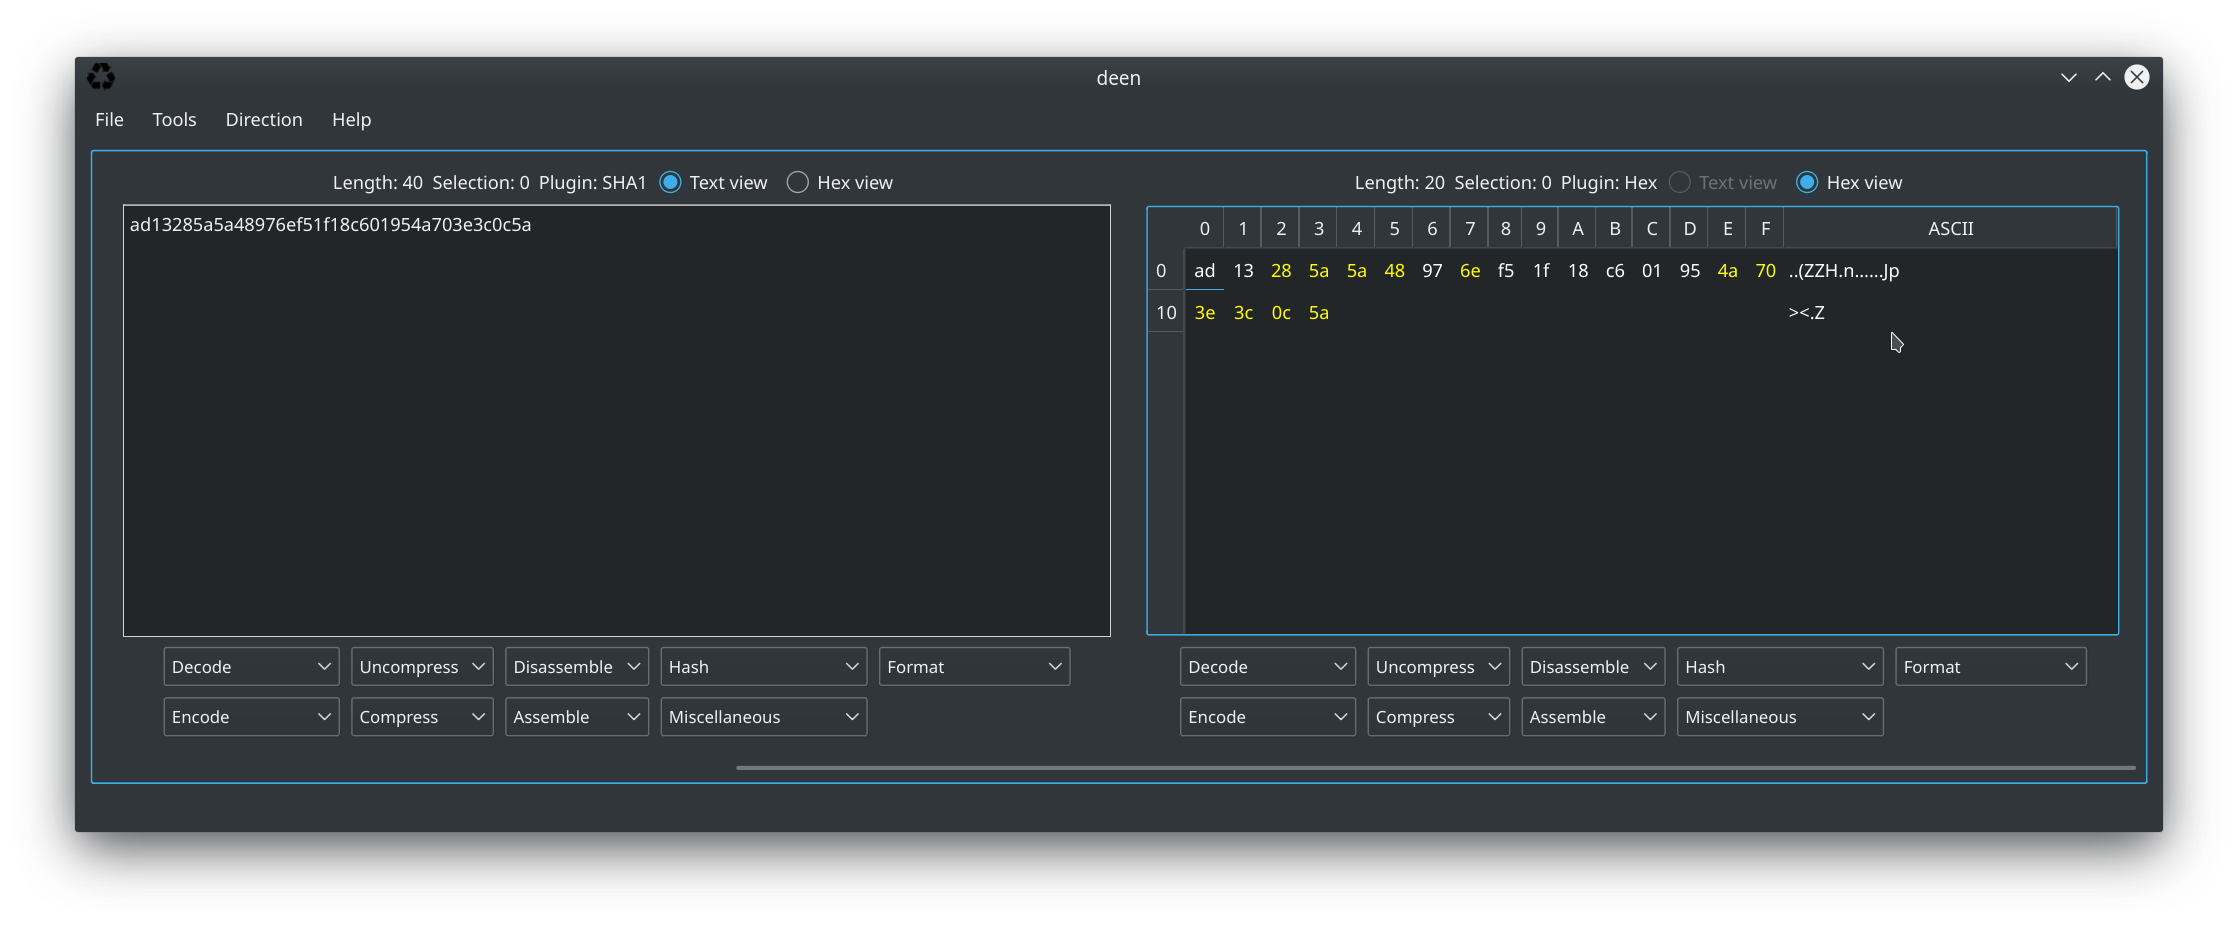Close the deen window
This screenshot has width=2238, height=925.
(2136, 77)
